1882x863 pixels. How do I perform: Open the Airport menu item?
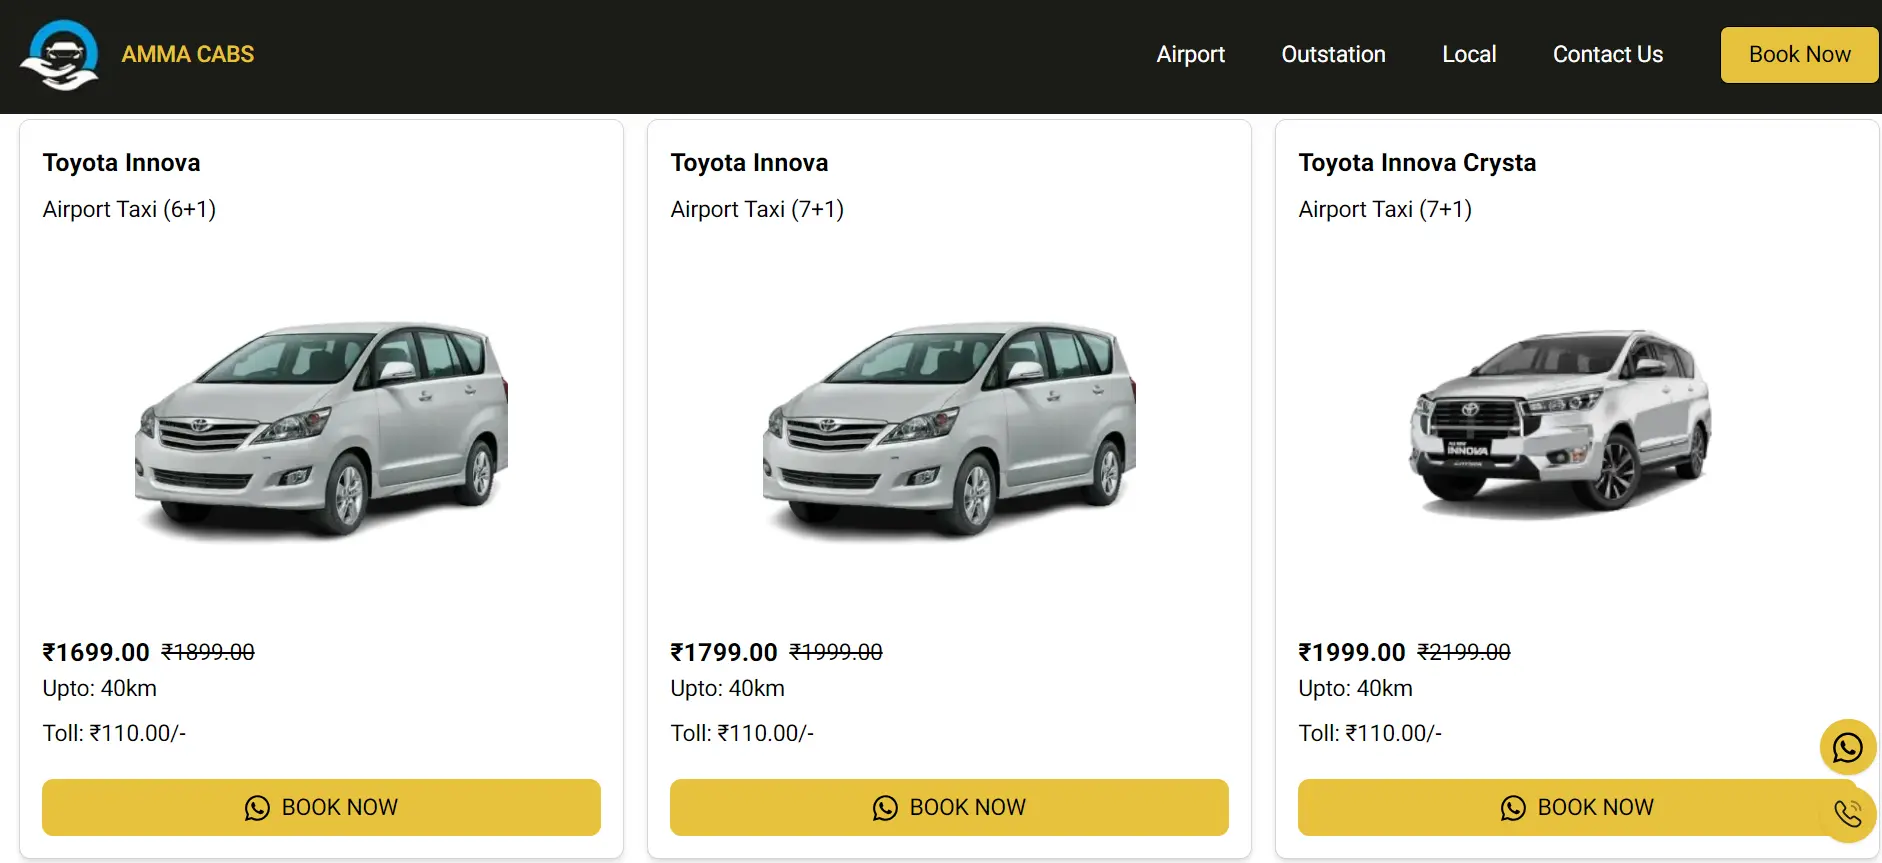[x=1190, y=54]
